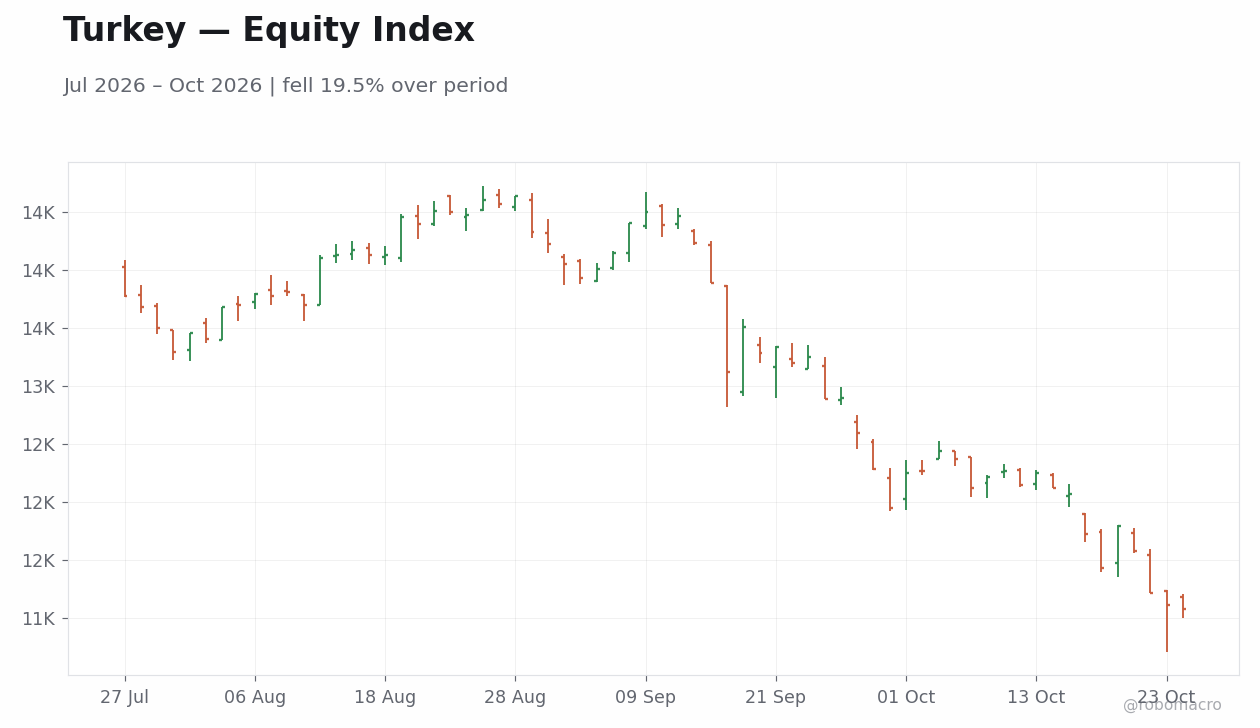The height and width of the screenshot is (728, 1260).
Task: Click the tall red bar after 09 Sep drop
Action: click(x=727, y=346)
